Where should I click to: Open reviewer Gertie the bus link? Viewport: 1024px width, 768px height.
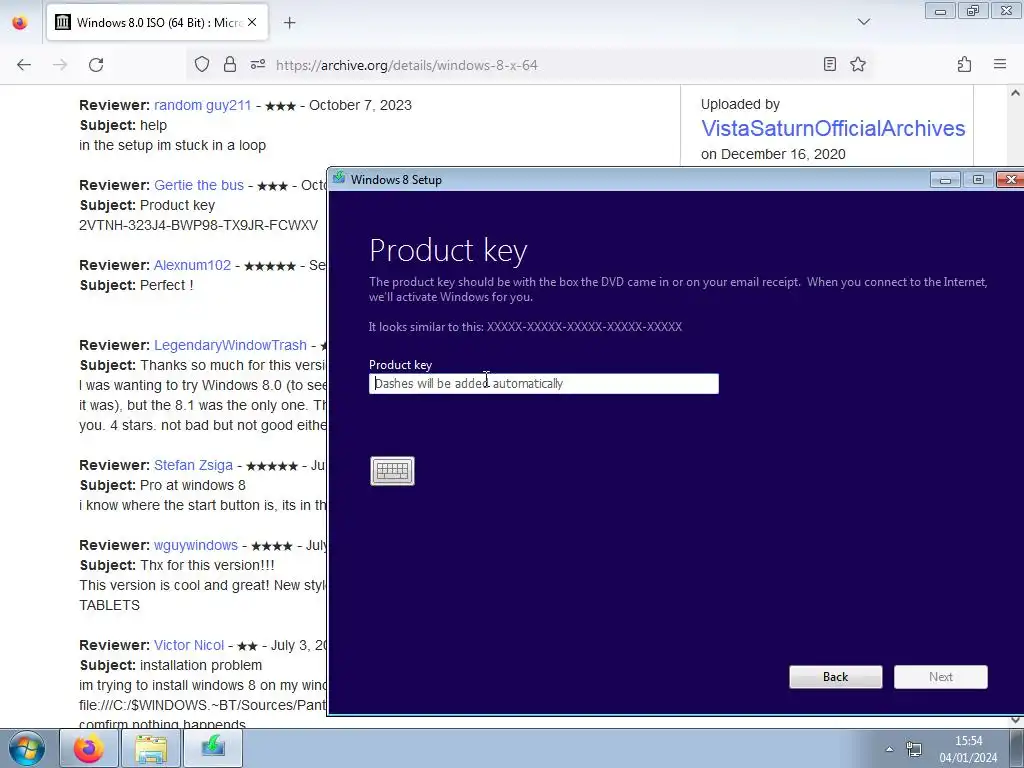[x=199, y=185]
